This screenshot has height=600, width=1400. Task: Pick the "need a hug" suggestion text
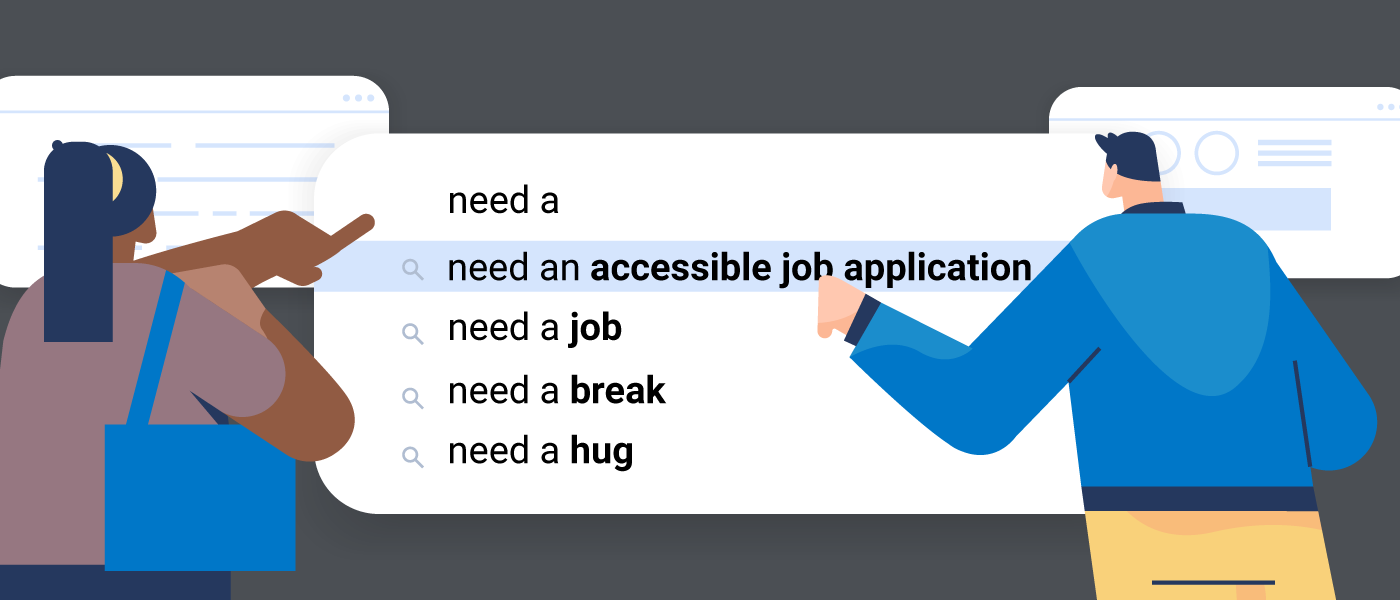coord(541,452)
